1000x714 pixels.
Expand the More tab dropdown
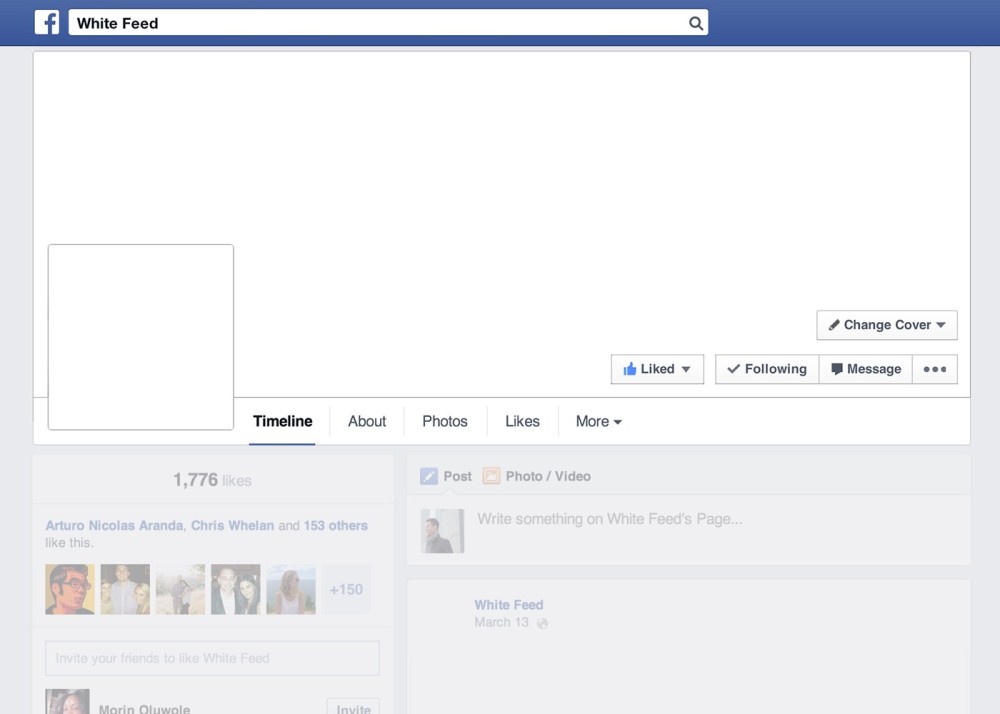pos(598,421)
